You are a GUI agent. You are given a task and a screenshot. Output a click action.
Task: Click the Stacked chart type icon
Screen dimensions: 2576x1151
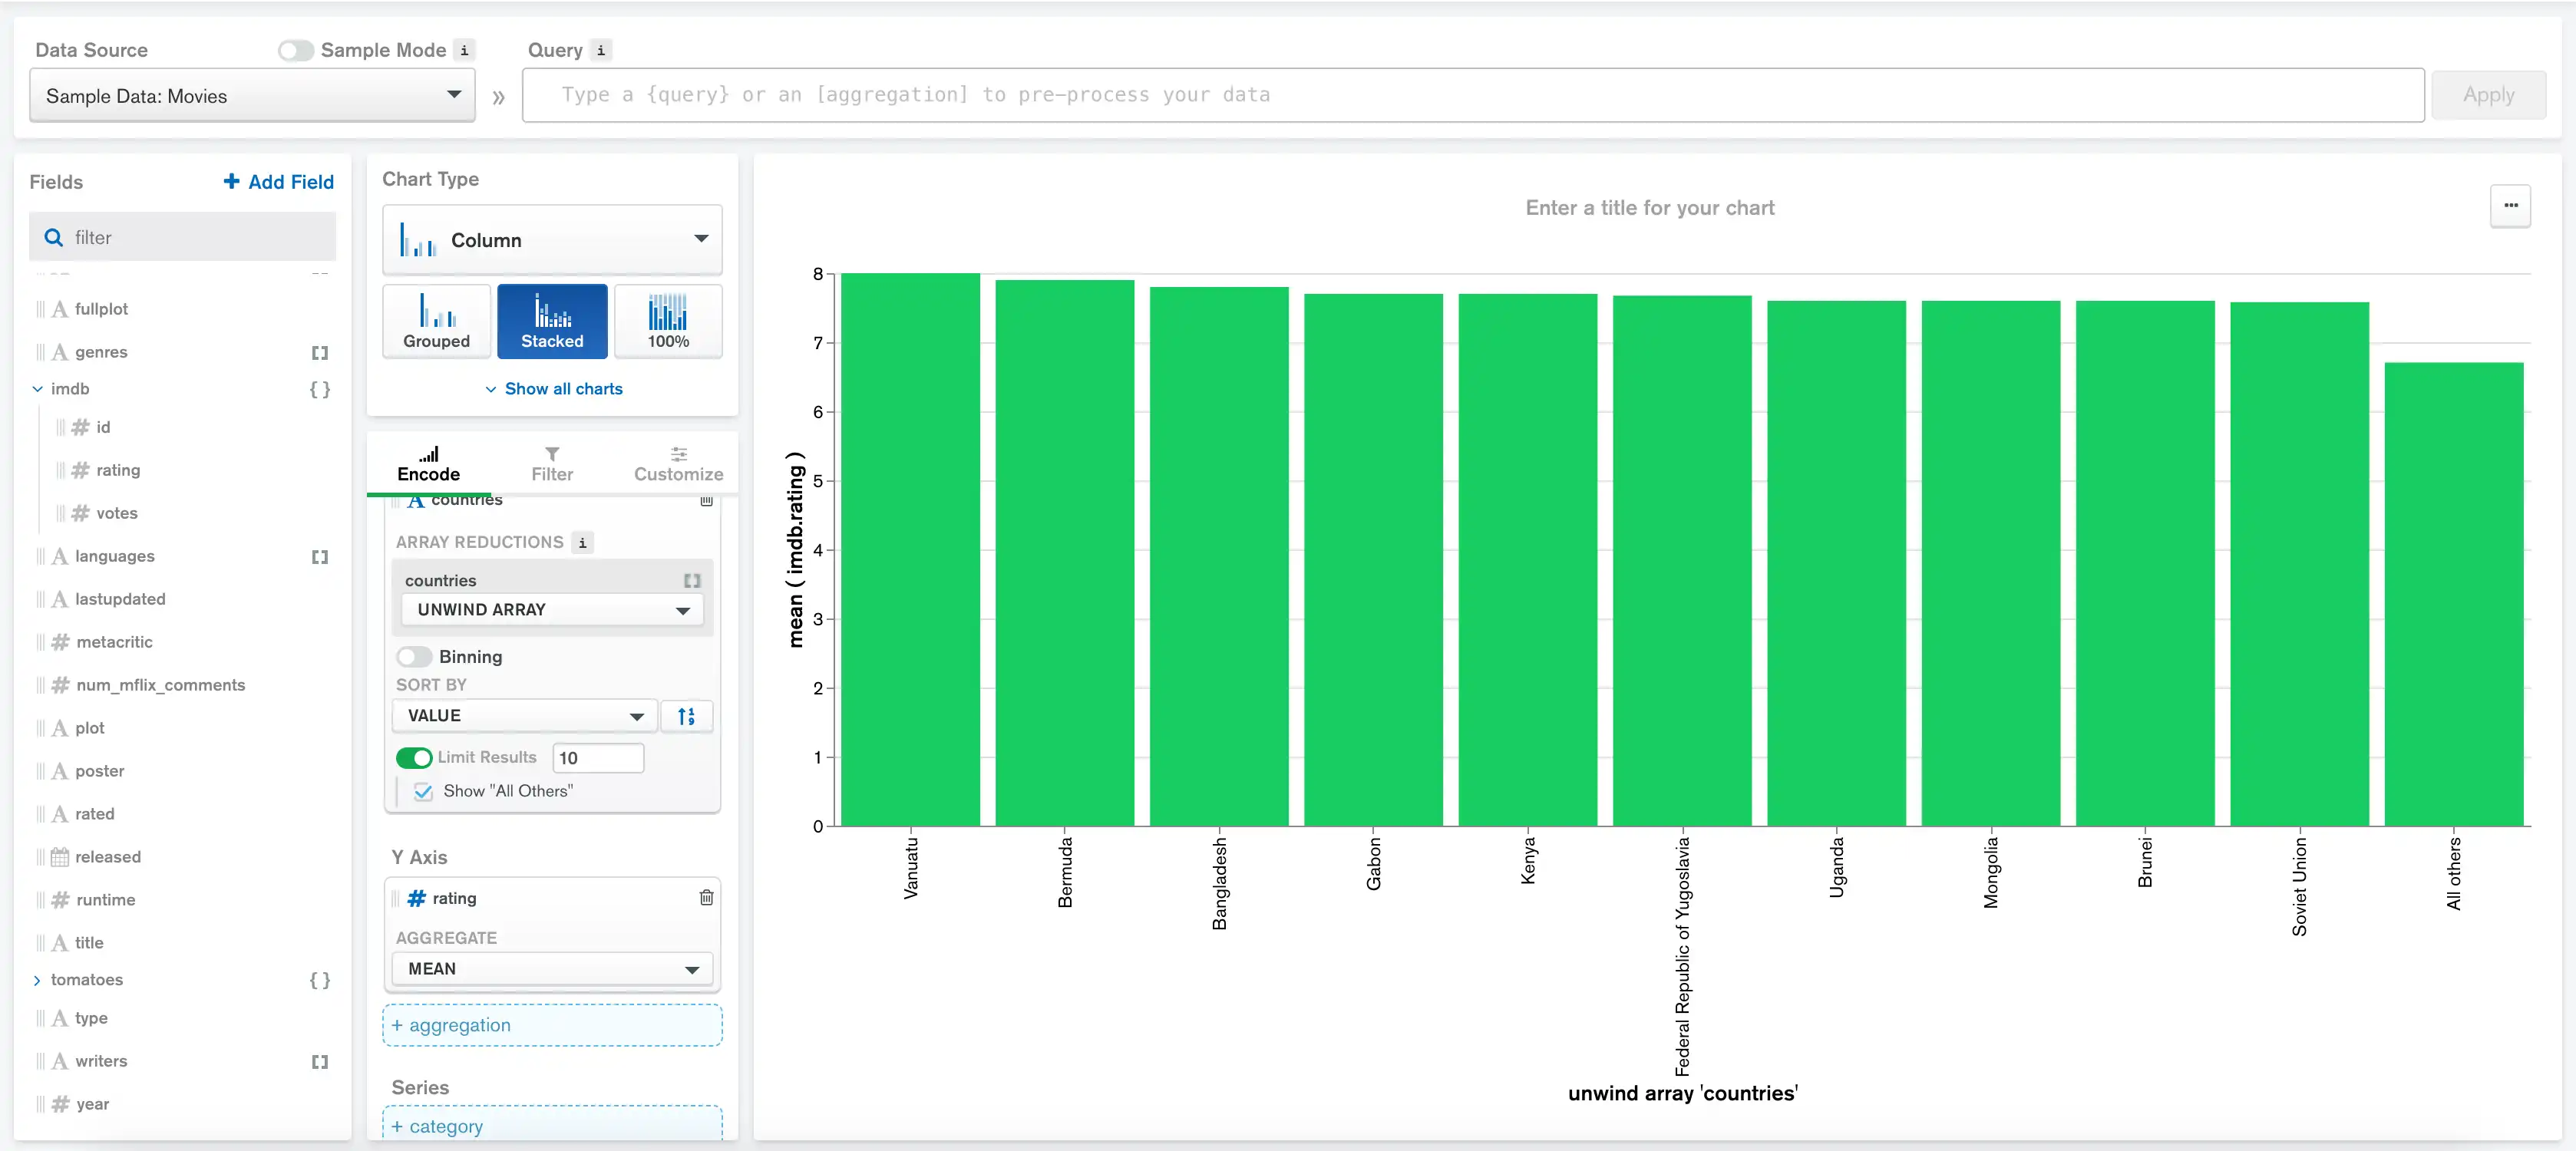[552, 320]
